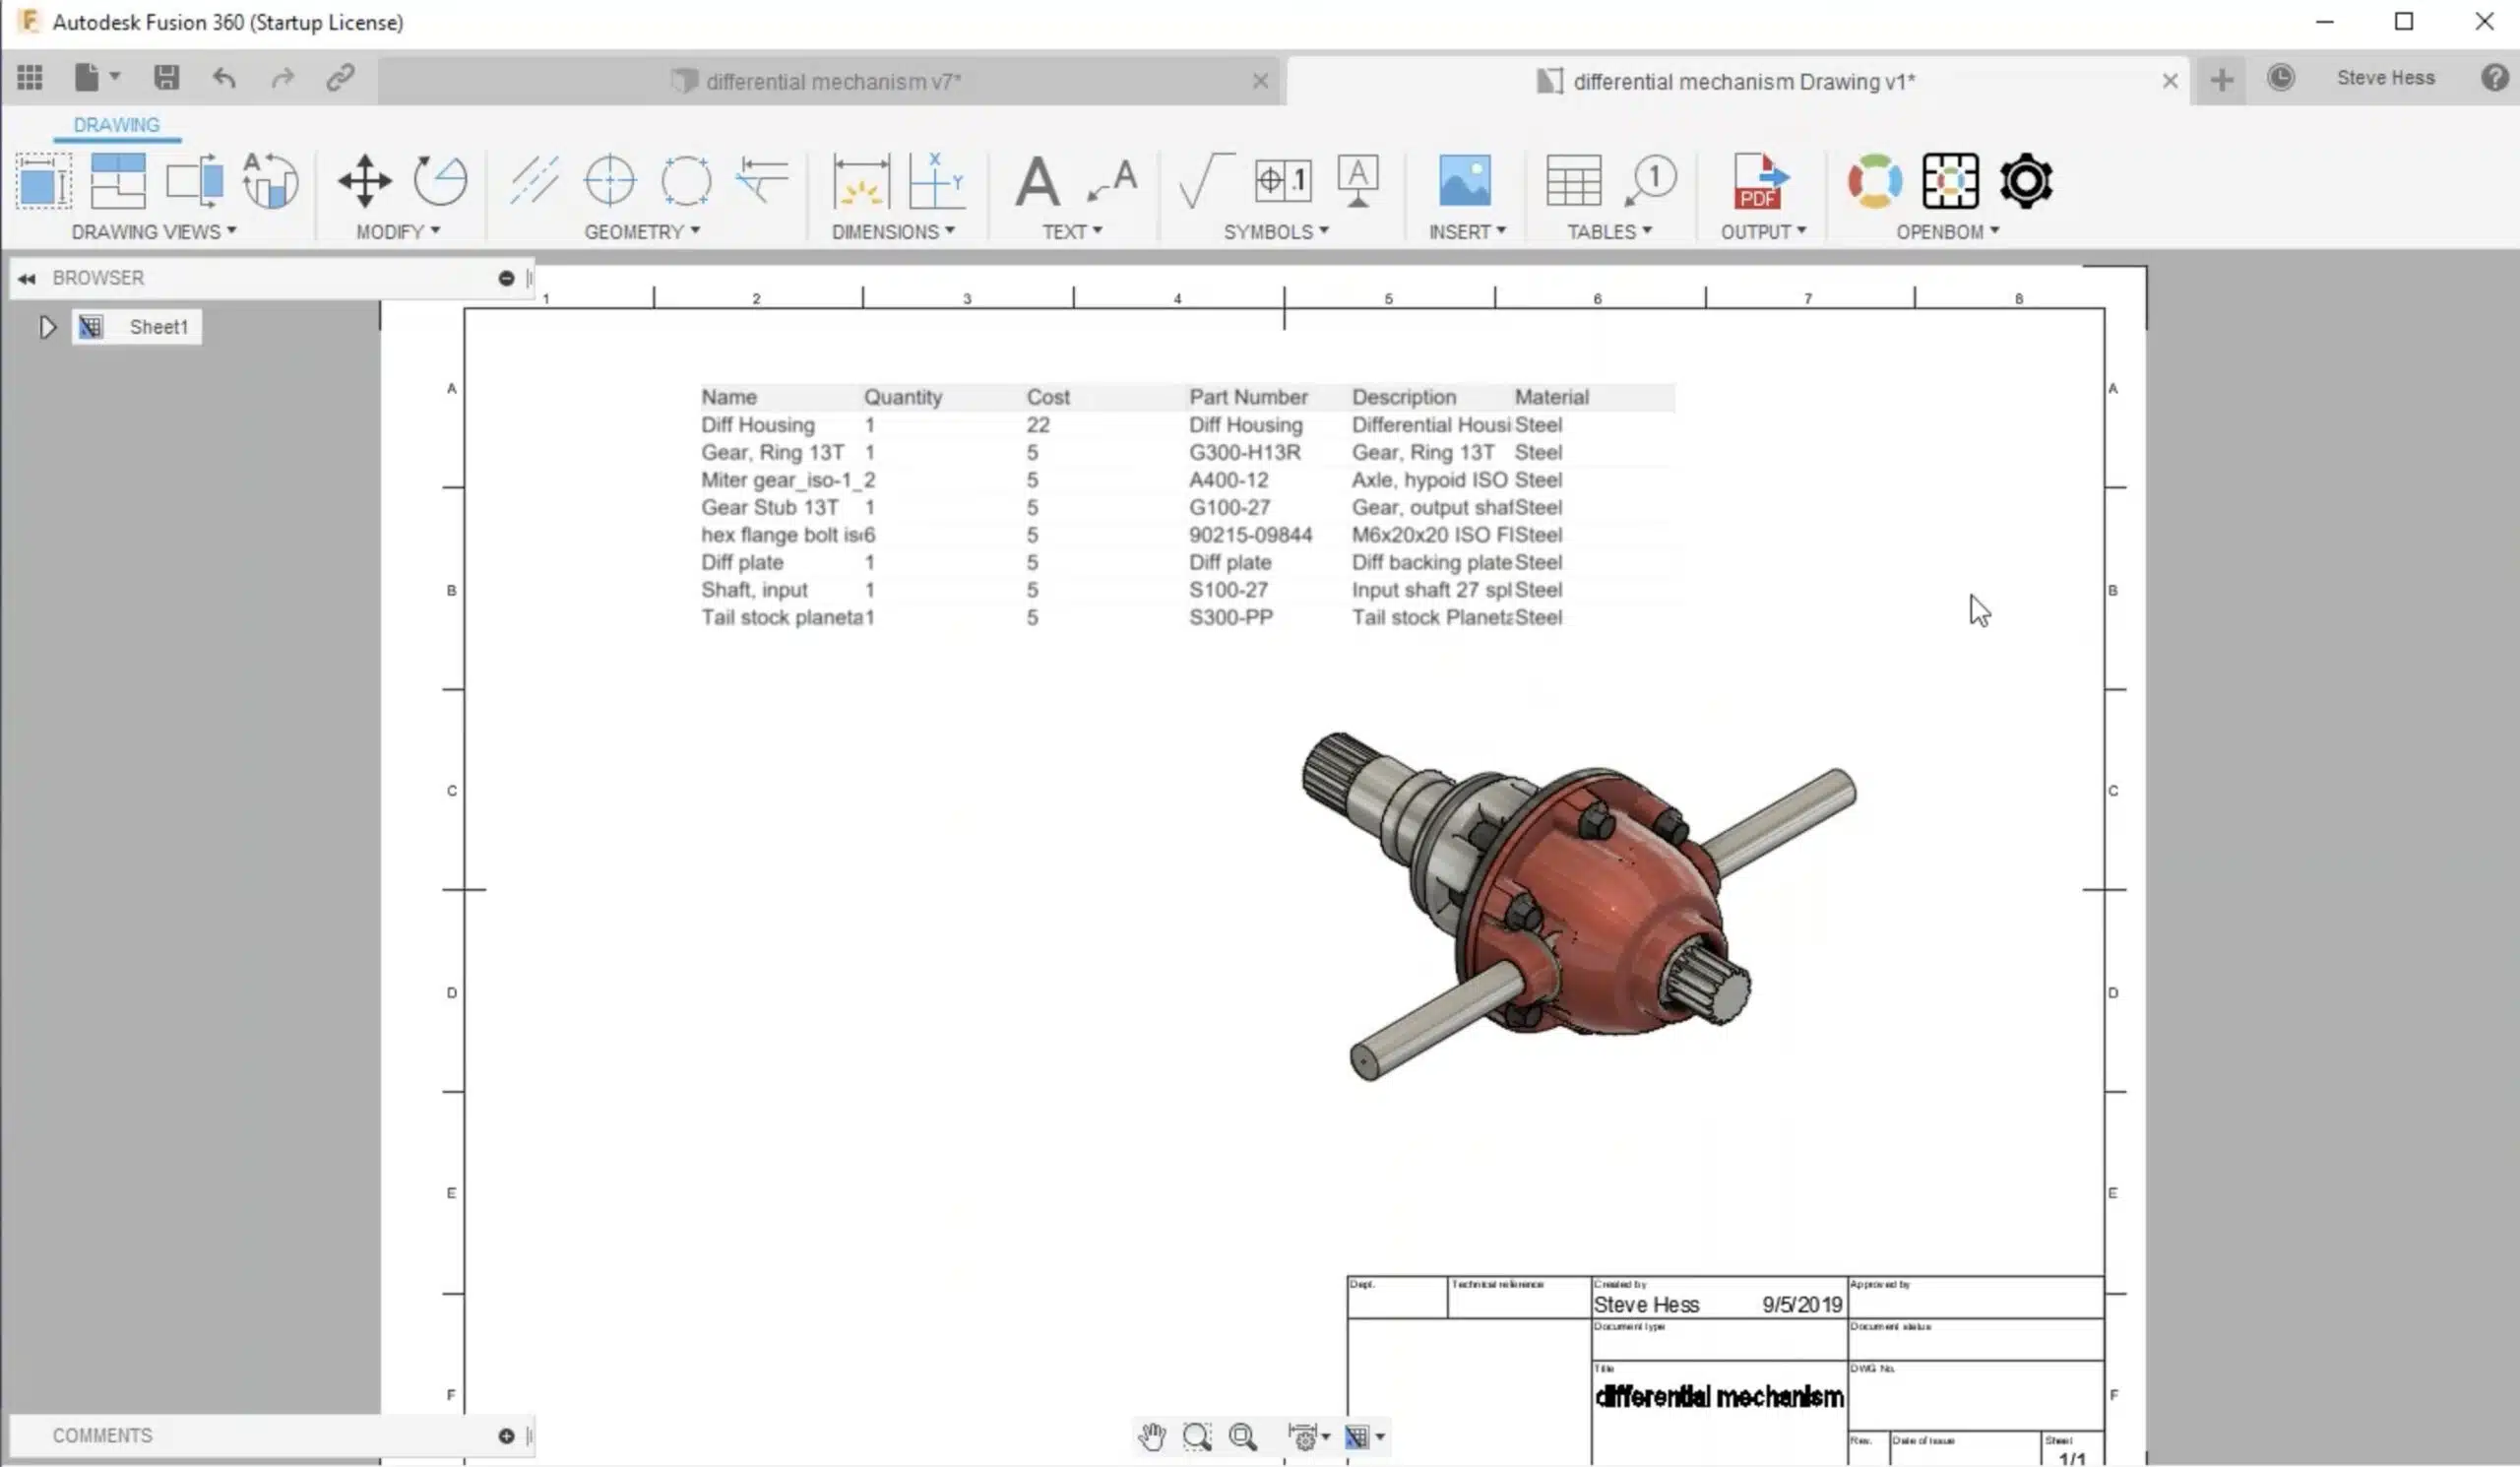Choose the Text tool icon
The image size is (2520, 1467).
coord(1037,181)
